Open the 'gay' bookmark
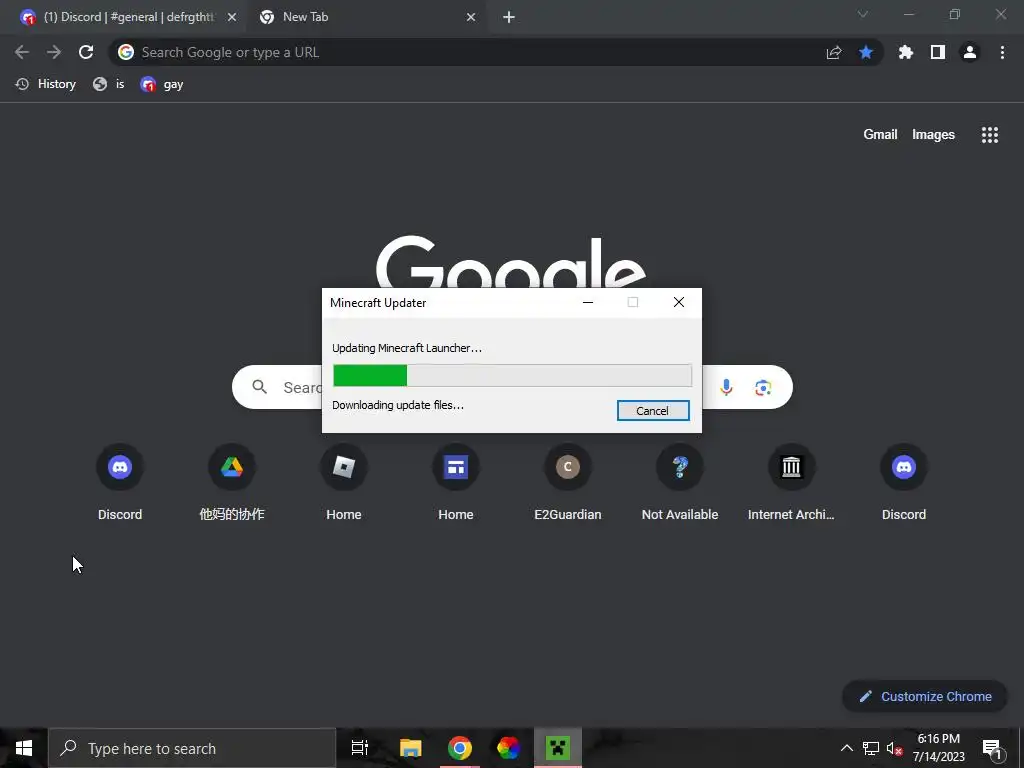Viewport: 1024px width, 768px height. (x=162, y=84)
